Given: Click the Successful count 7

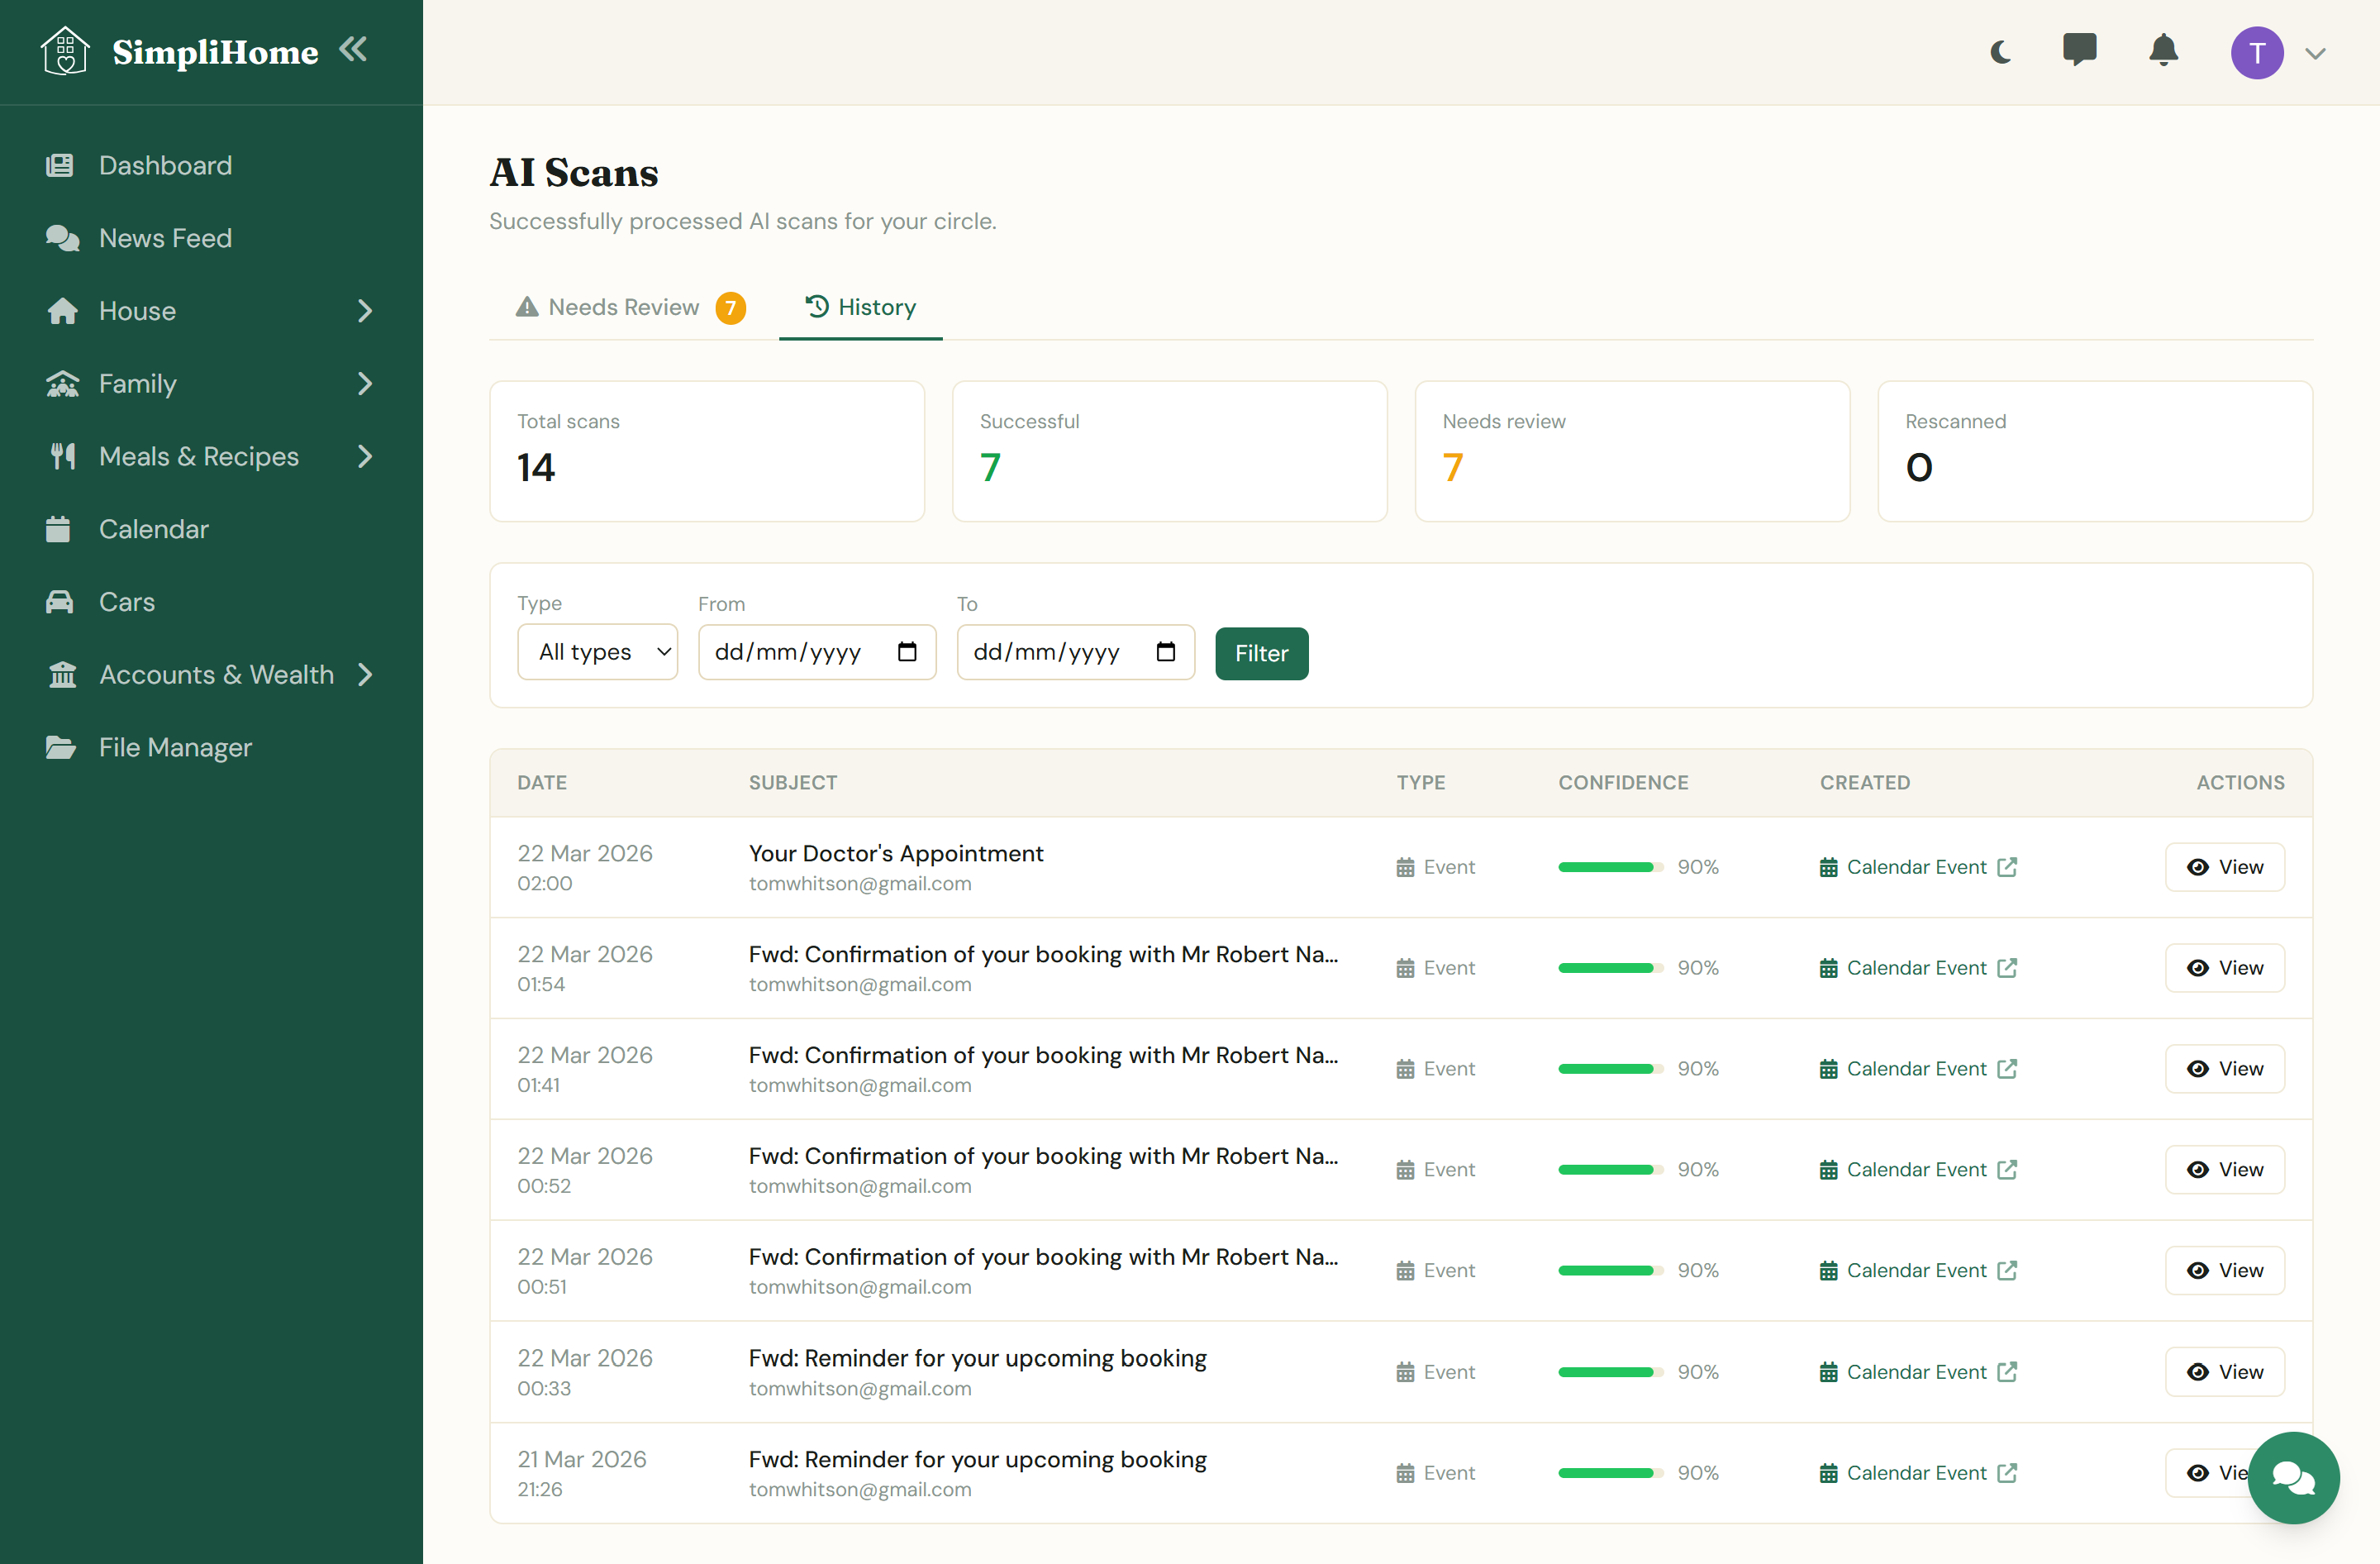Looking at the screenshot, I should [x=990, y=468].
